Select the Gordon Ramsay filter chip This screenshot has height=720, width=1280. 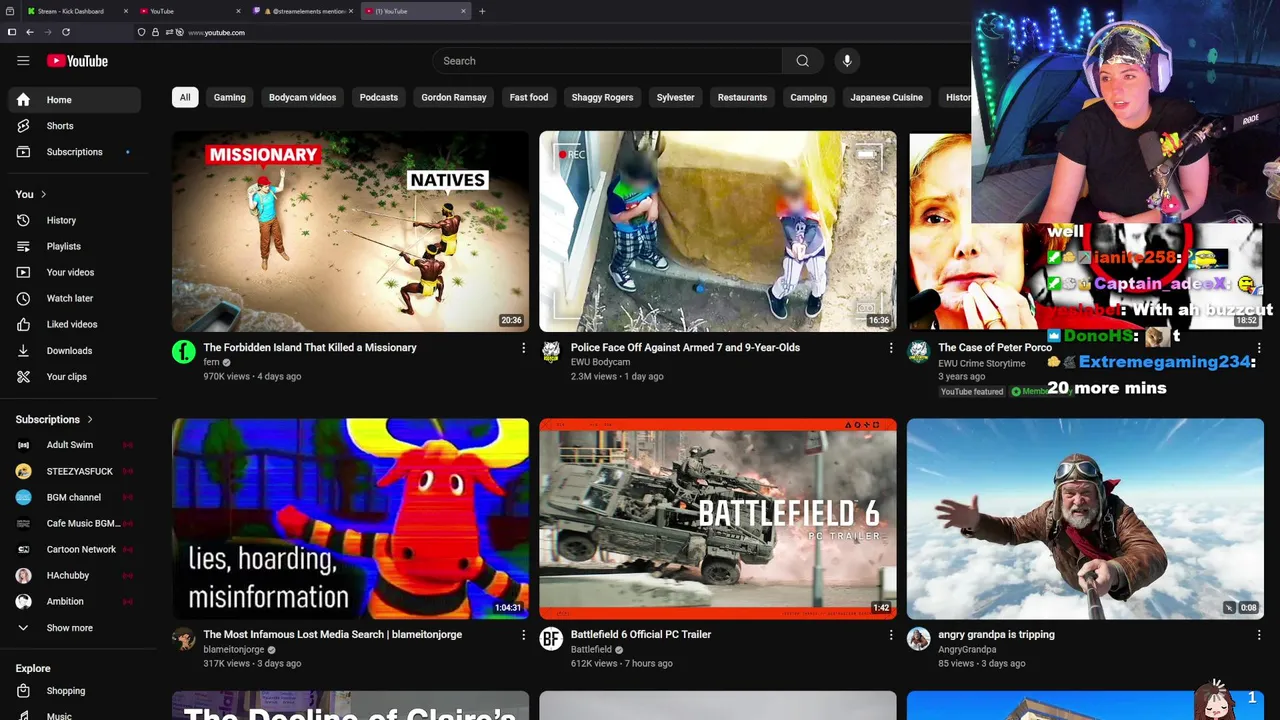pos(454,97)
